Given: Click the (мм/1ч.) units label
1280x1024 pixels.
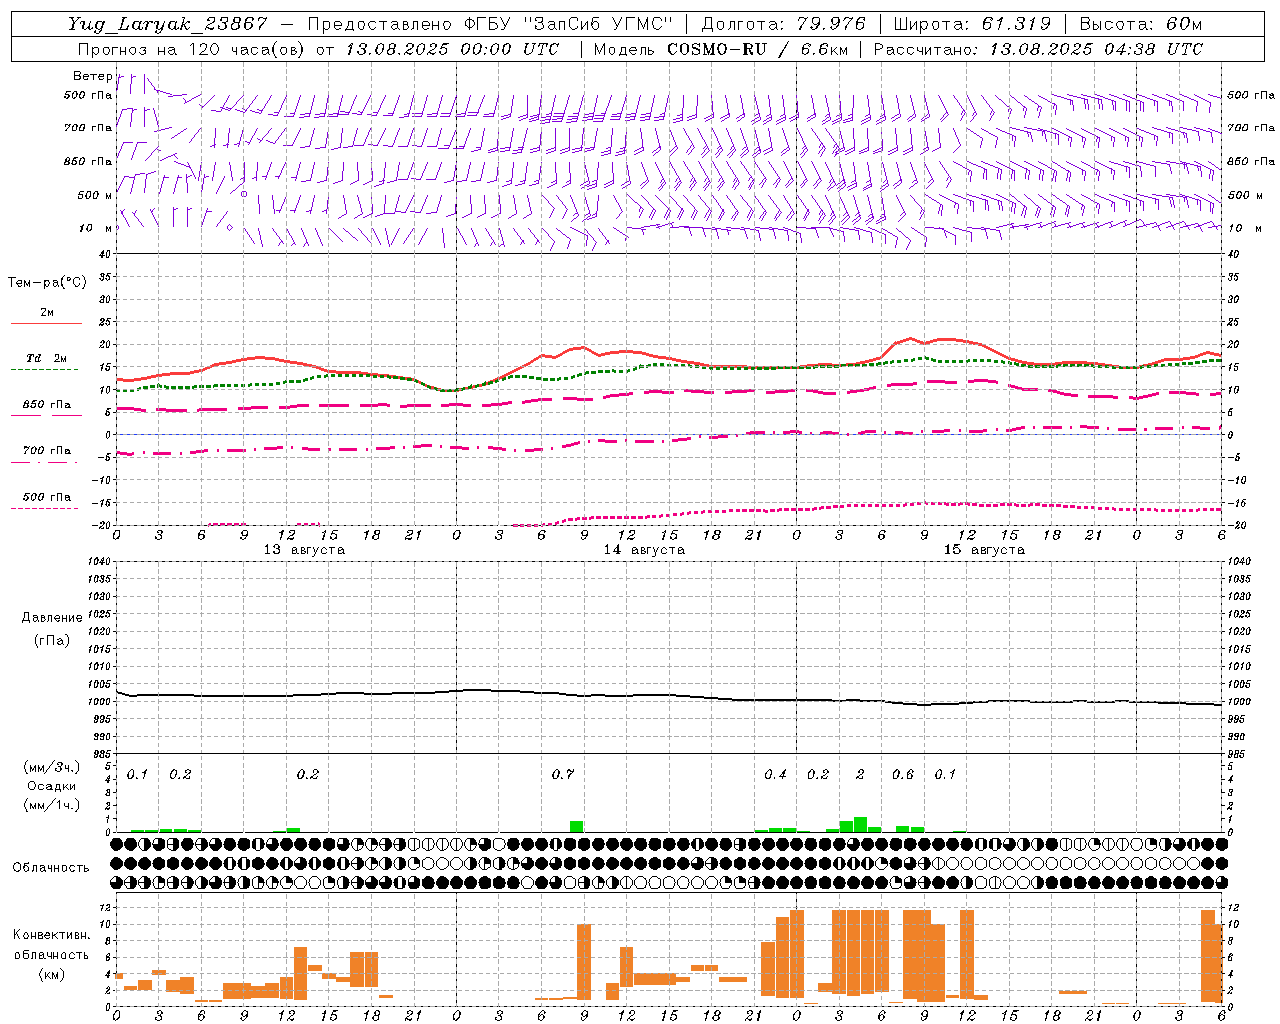Looking at the screenshot, I should click(x=52, y=805).
